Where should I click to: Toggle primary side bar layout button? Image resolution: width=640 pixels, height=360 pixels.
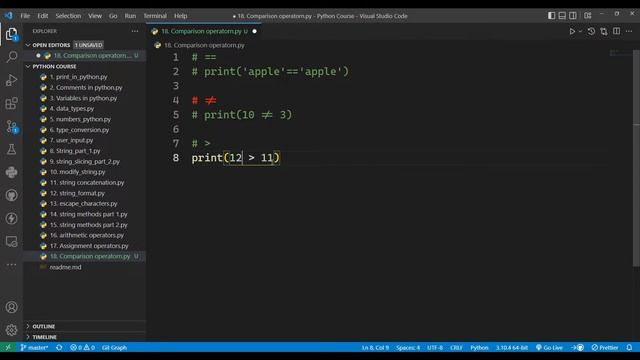coord(551,16)
